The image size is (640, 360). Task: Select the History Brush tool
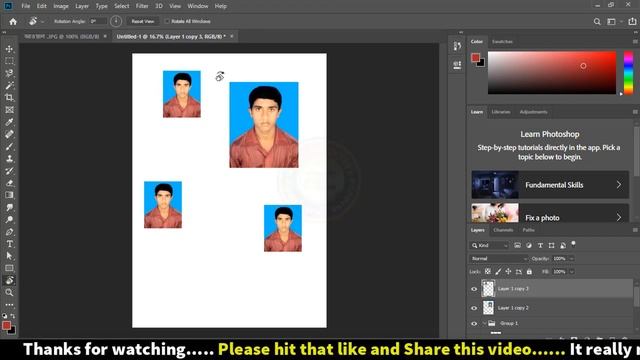pos(9,171)
